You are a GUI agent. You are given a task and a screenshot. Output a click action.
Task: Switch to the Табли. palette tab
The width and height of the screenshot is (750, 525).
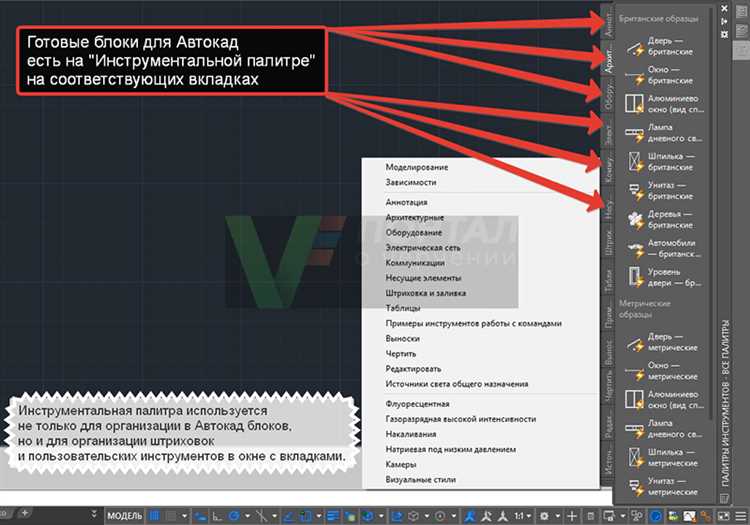tap(608, 280)
